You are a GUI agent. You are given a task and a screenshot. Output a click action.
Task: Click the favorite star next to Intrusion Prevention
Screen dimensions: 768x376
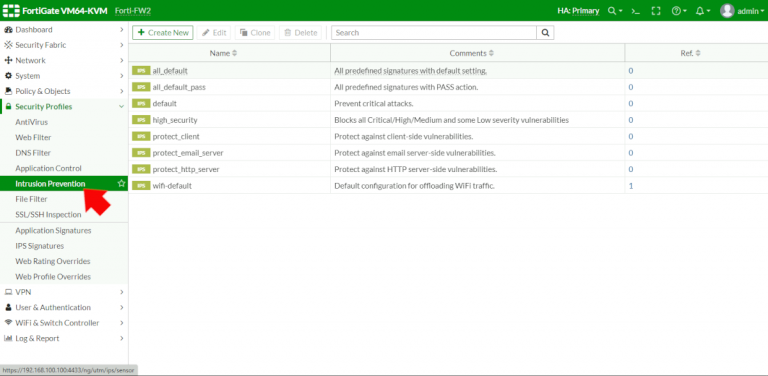click(x=121, y=184)
